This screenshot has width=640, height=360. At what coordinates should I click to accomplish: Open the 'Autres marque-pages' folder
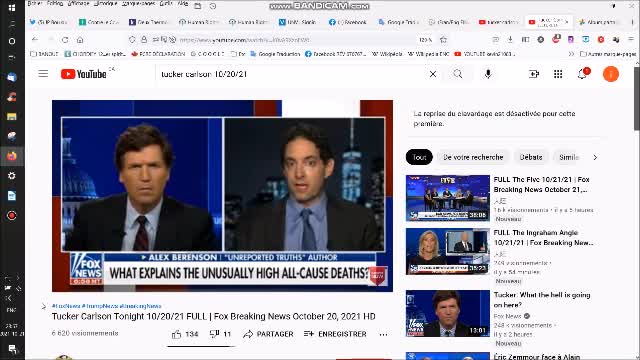point(608,53)
